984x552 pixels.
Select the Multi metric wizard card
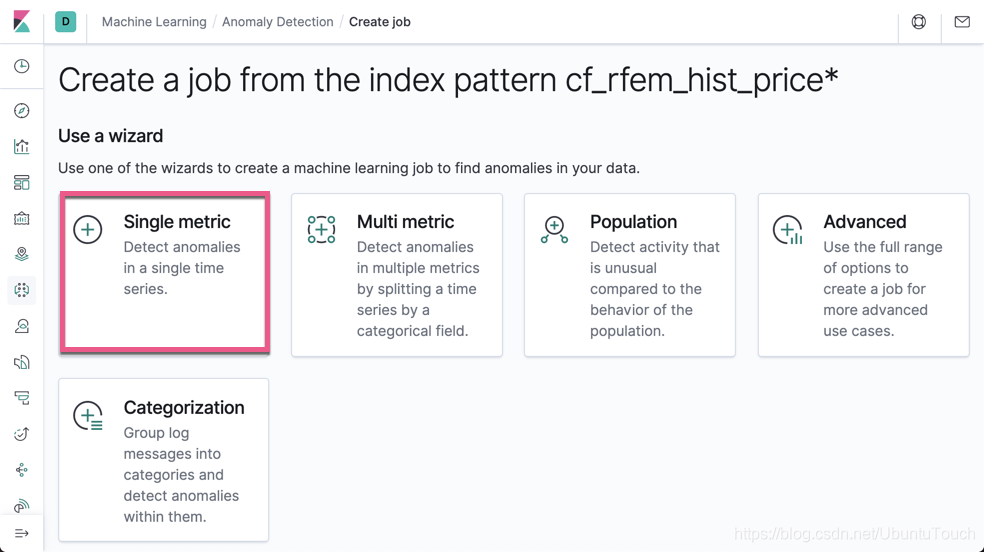[x=397, y=275]
